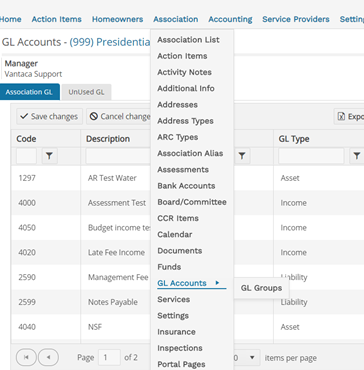Click the Code column filter icon

49,156
